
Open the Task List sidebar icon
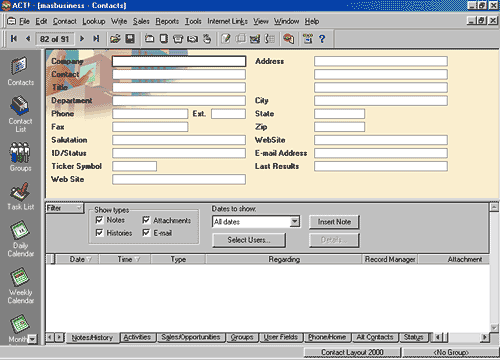click(20, 196)
